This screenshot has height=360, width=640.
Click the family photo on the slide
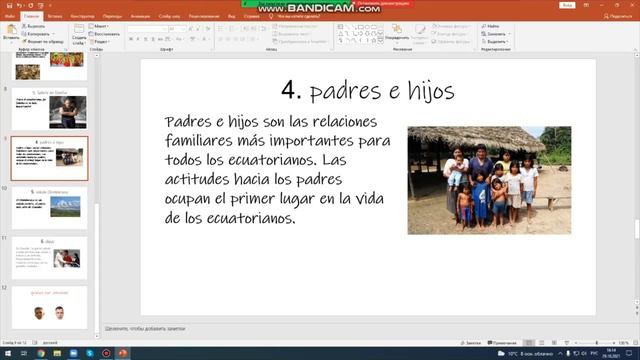pos(489,180)
